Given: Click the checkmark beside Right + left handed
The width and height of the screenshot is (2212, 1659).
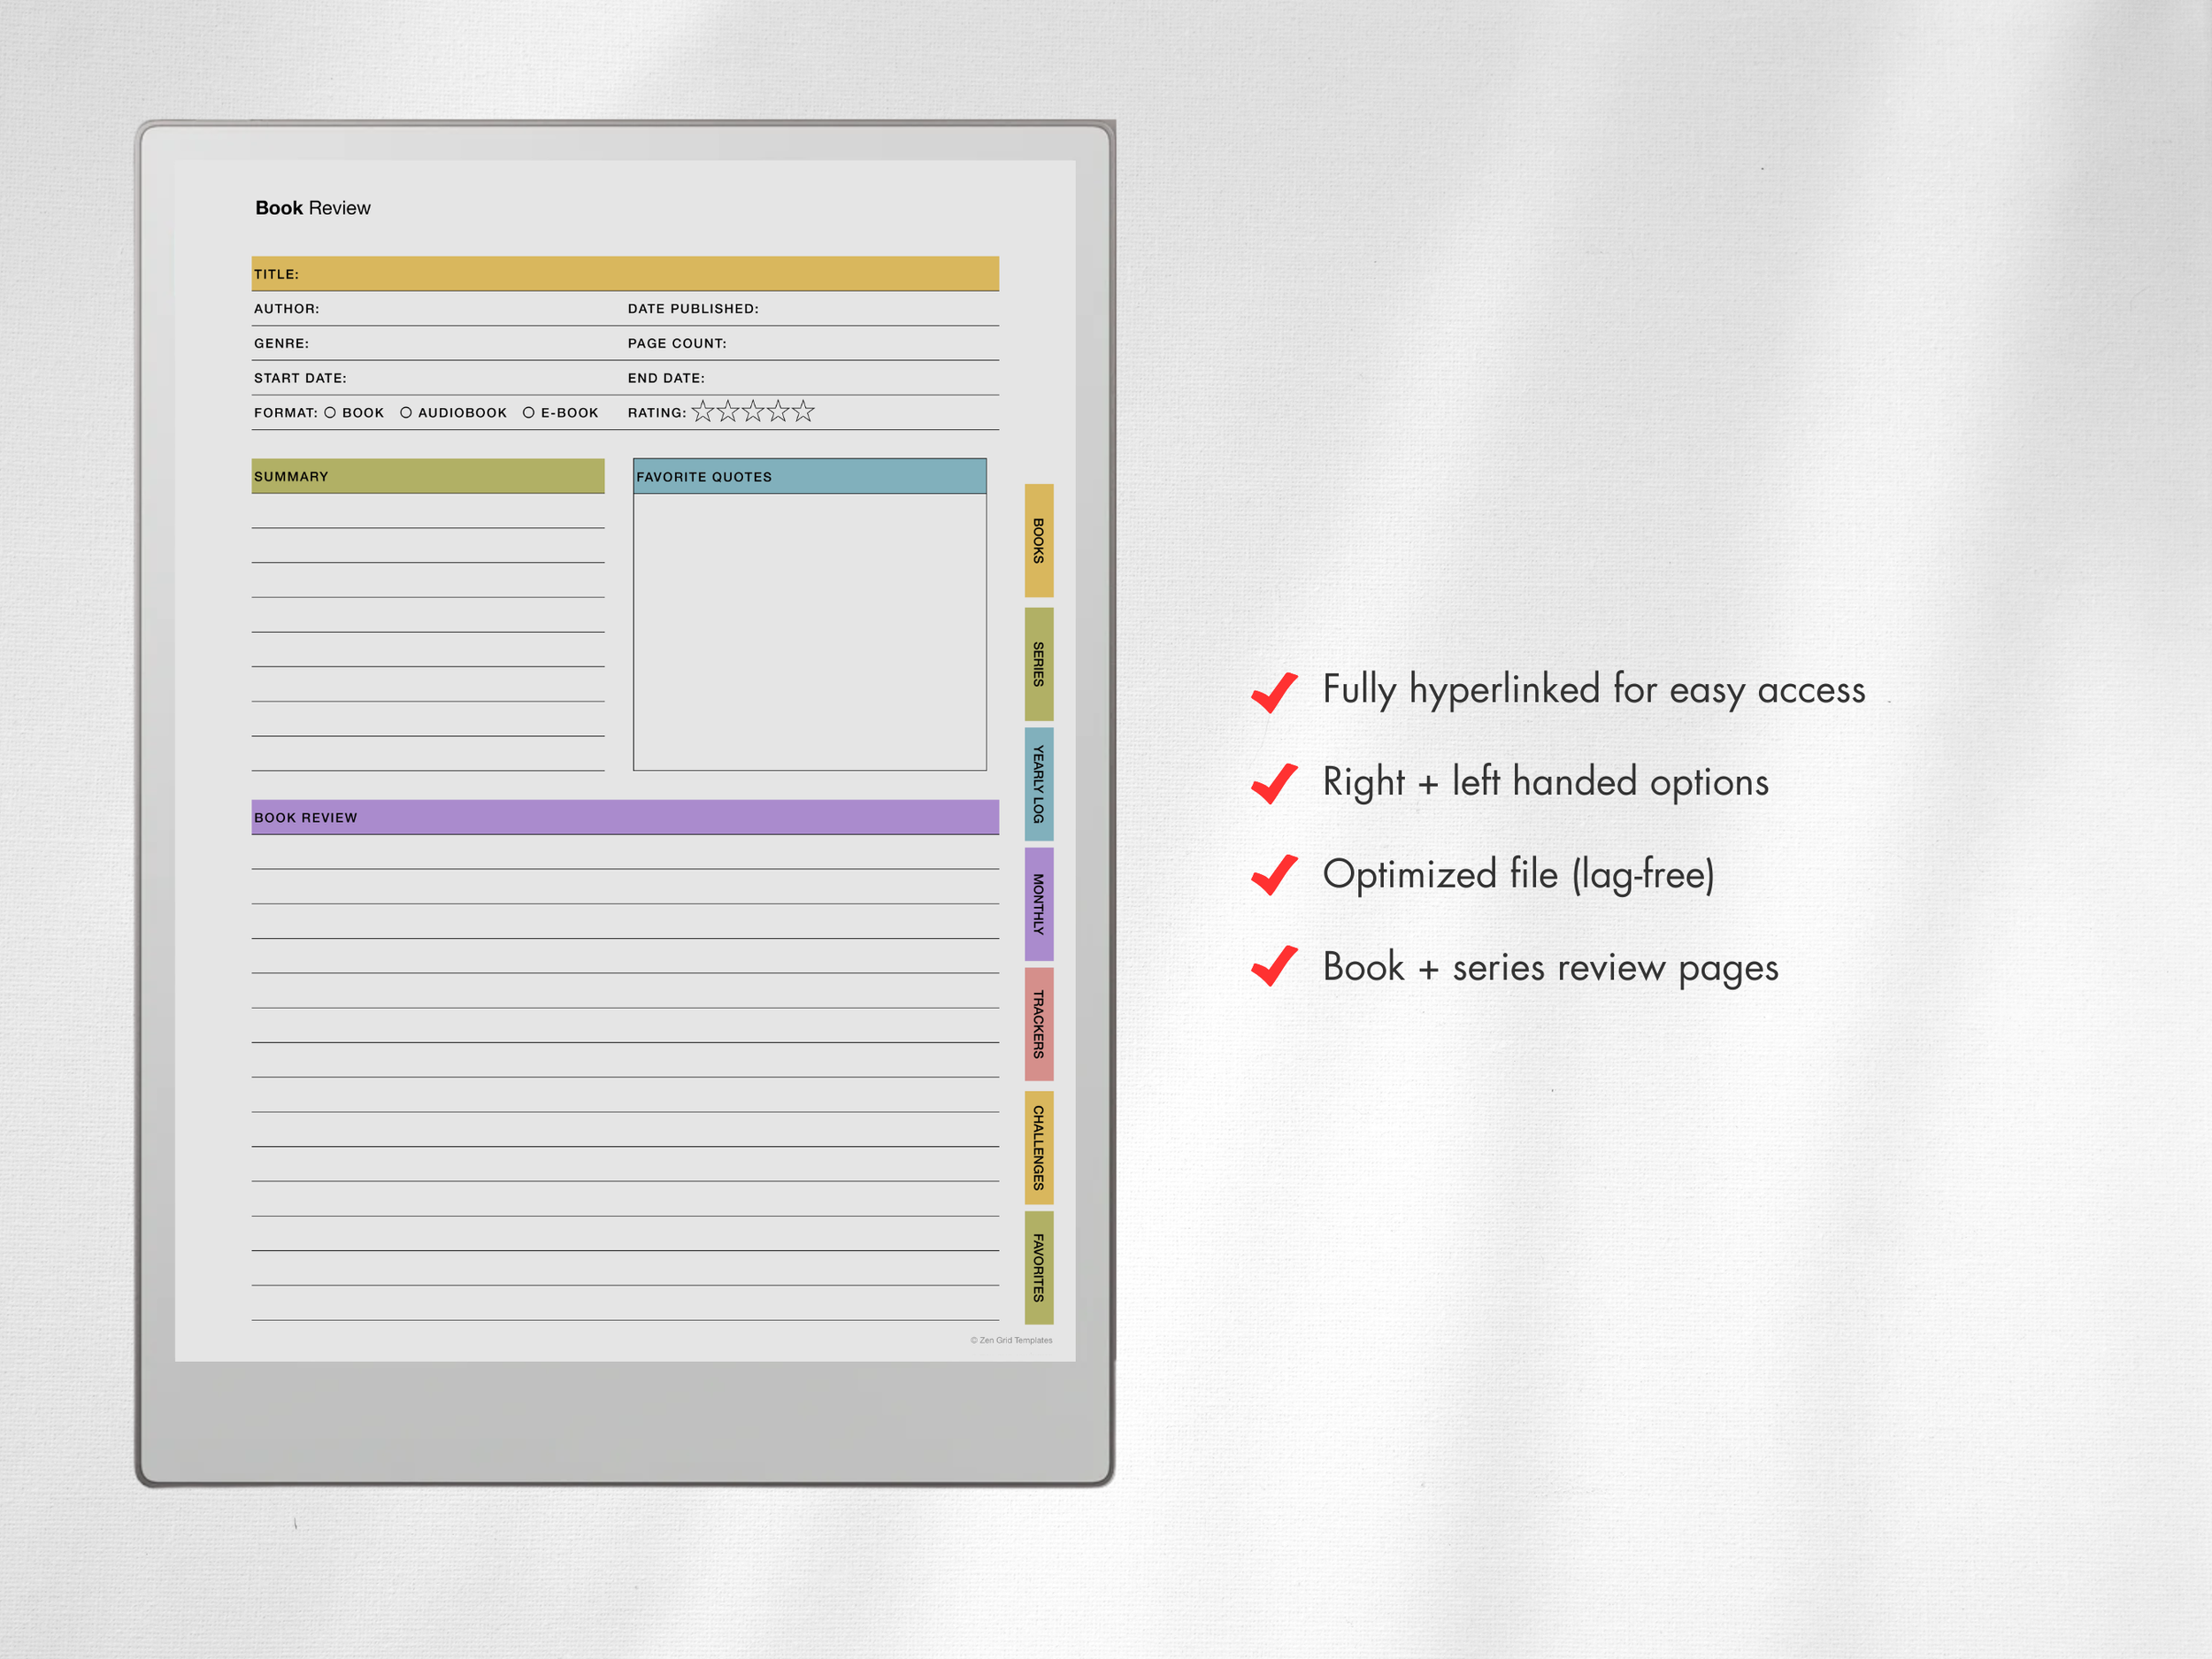Looking at the screenshot, I should tap(1275, 783).
